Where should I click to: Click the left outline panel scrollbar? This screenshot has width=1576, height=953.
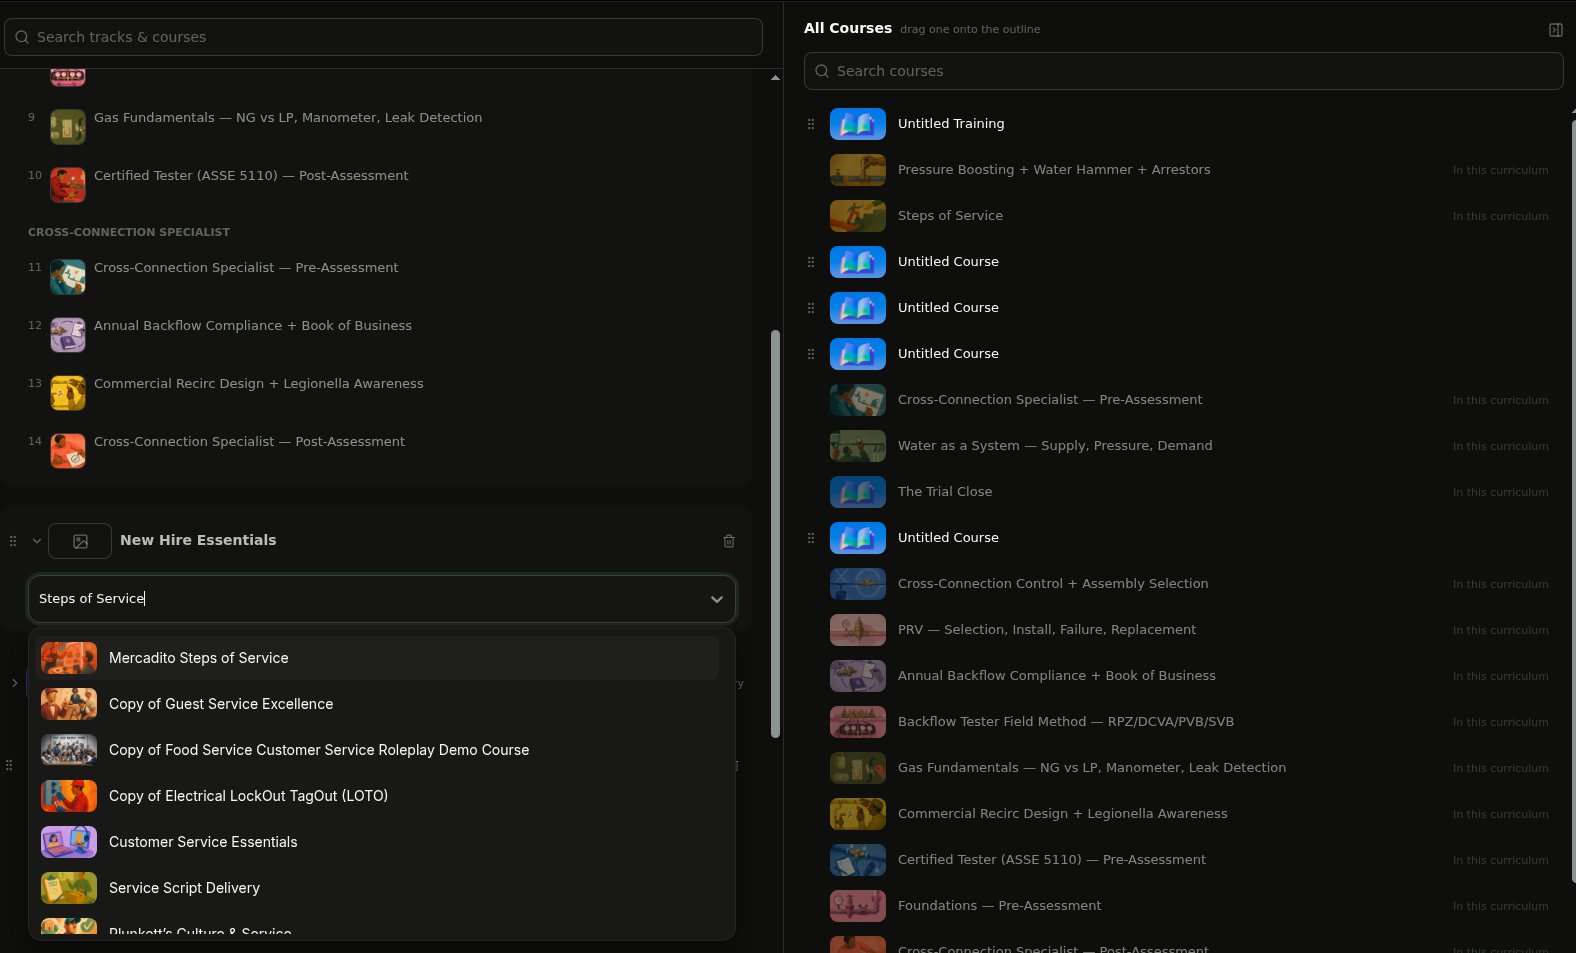(775, 534)
